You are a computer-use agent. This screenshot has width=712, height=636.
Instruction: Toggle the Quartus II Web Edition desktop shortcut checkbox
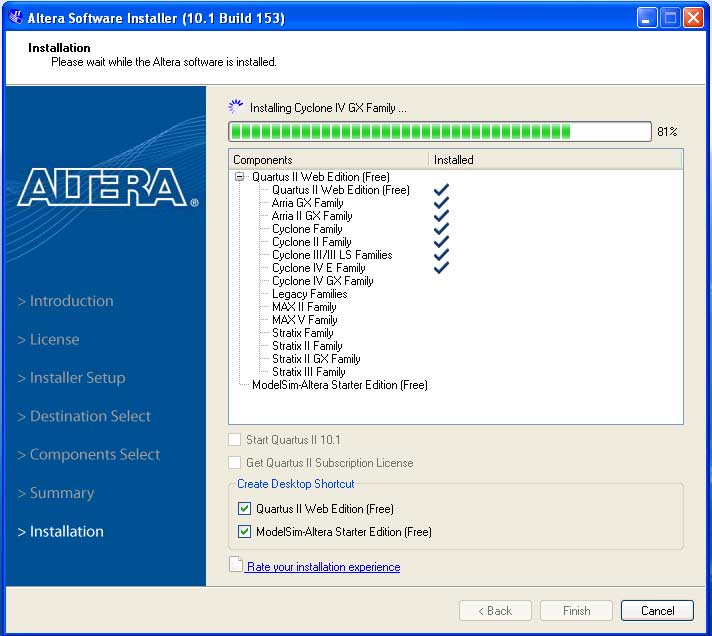pyautogui.click(x=244, y=509)
